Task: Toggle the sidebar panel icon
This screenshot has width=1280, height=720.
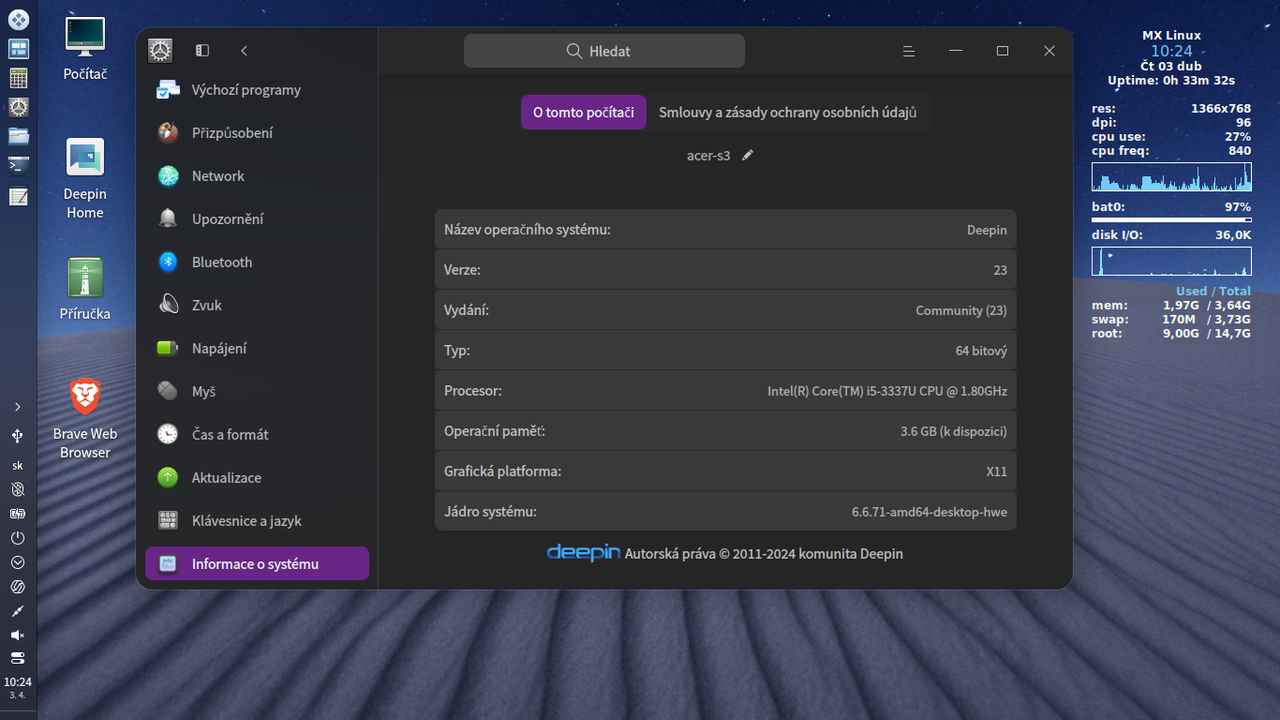Action: (202, 50)
